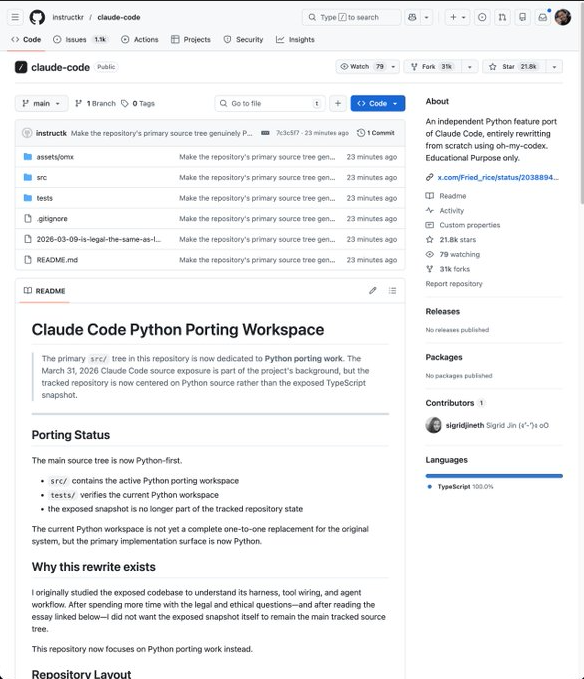Image resolution: width=584 pixels, height=679 pixels.
Task: Open the pull requests icon in header
Action: point(502,17)
